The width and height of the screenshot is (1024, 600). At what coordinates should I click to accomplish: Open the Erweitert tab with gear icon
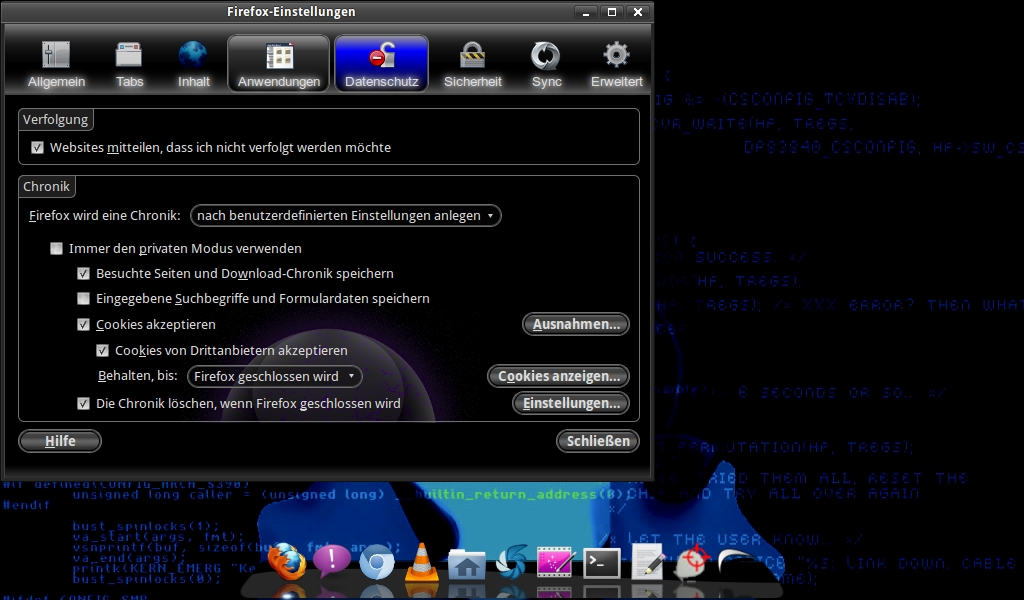click(616, 63)
